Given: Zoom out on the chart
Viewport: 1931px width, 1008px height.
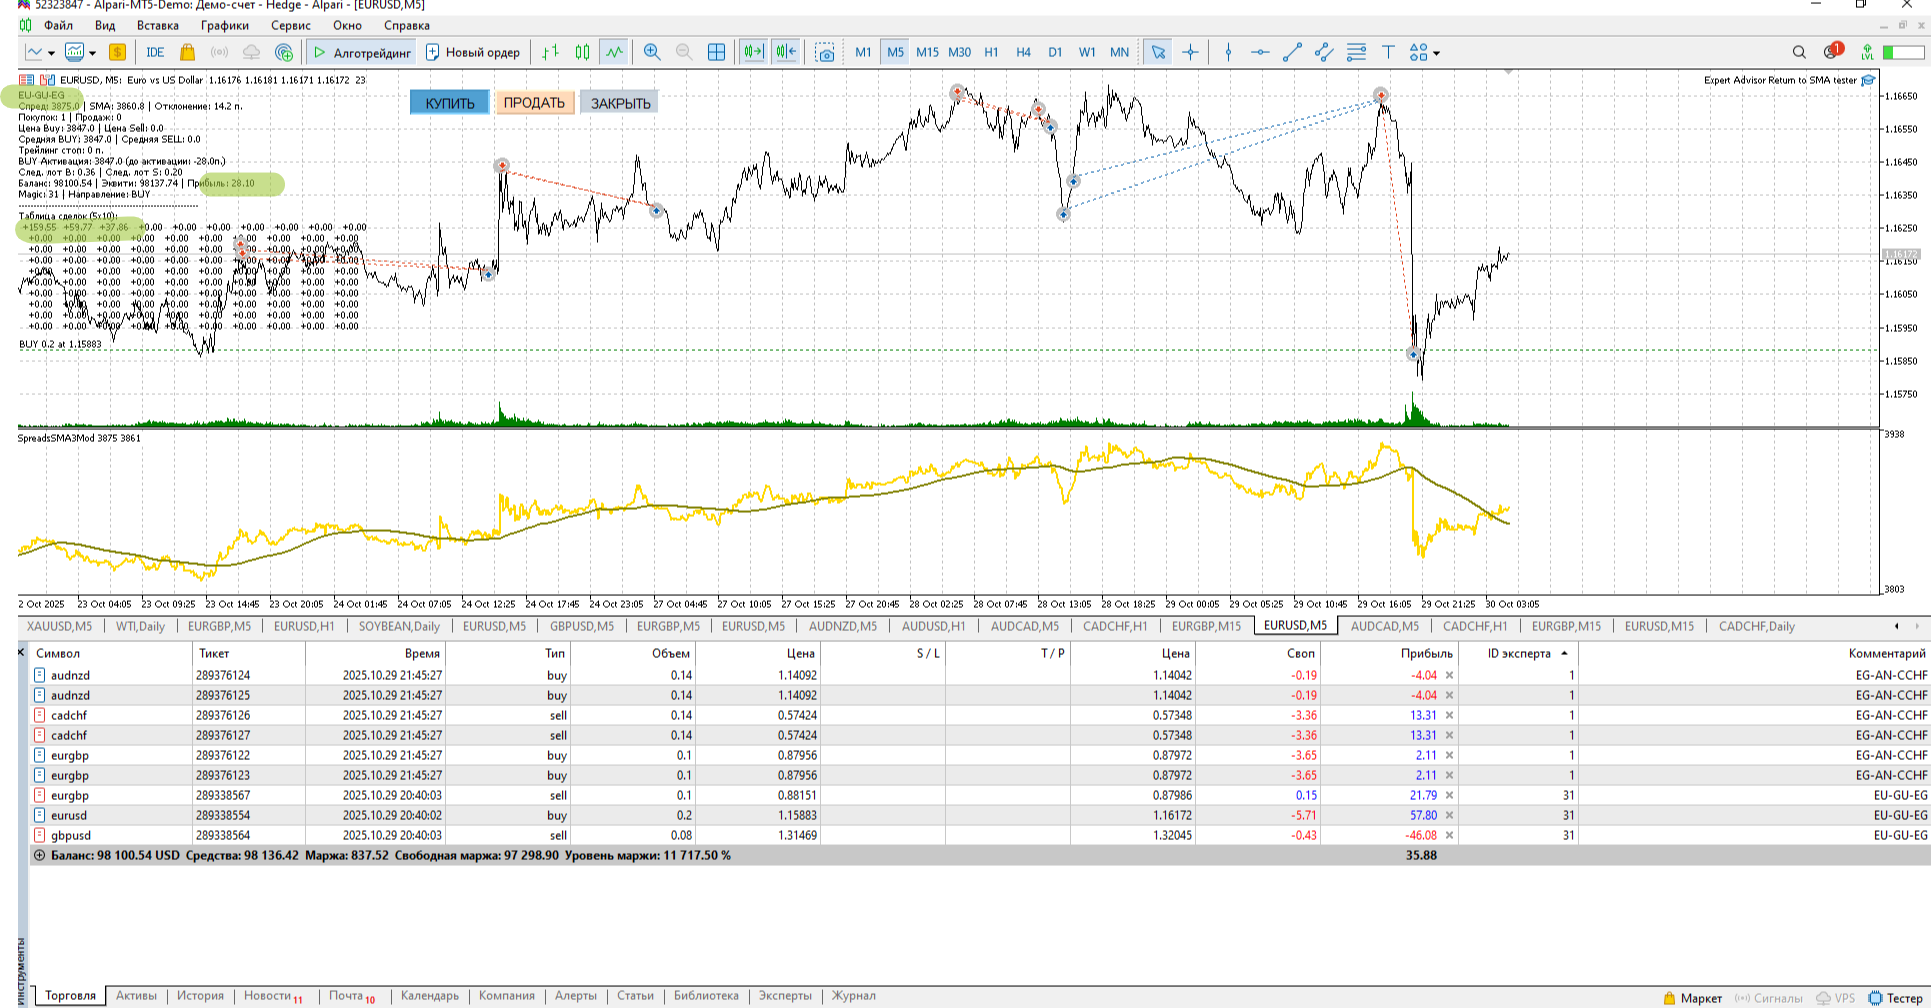Looking at the screenshot, I should coord(684,52).
